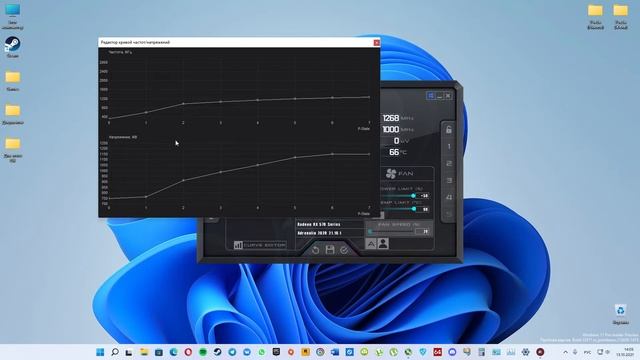Save the profile with the floppy disk icon
The width and height of the screenshot is (640, 360).
(x=330, y=249)
